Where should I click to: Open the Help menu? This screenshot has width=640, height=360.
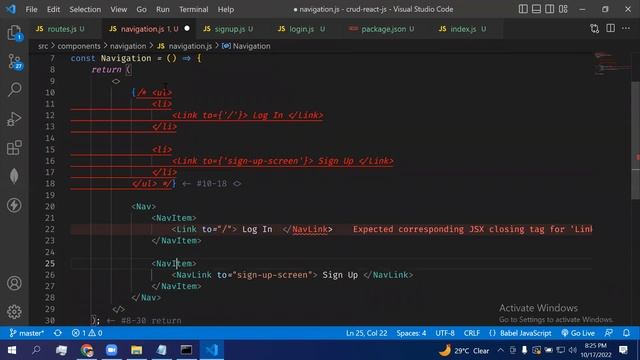point(226,9)
